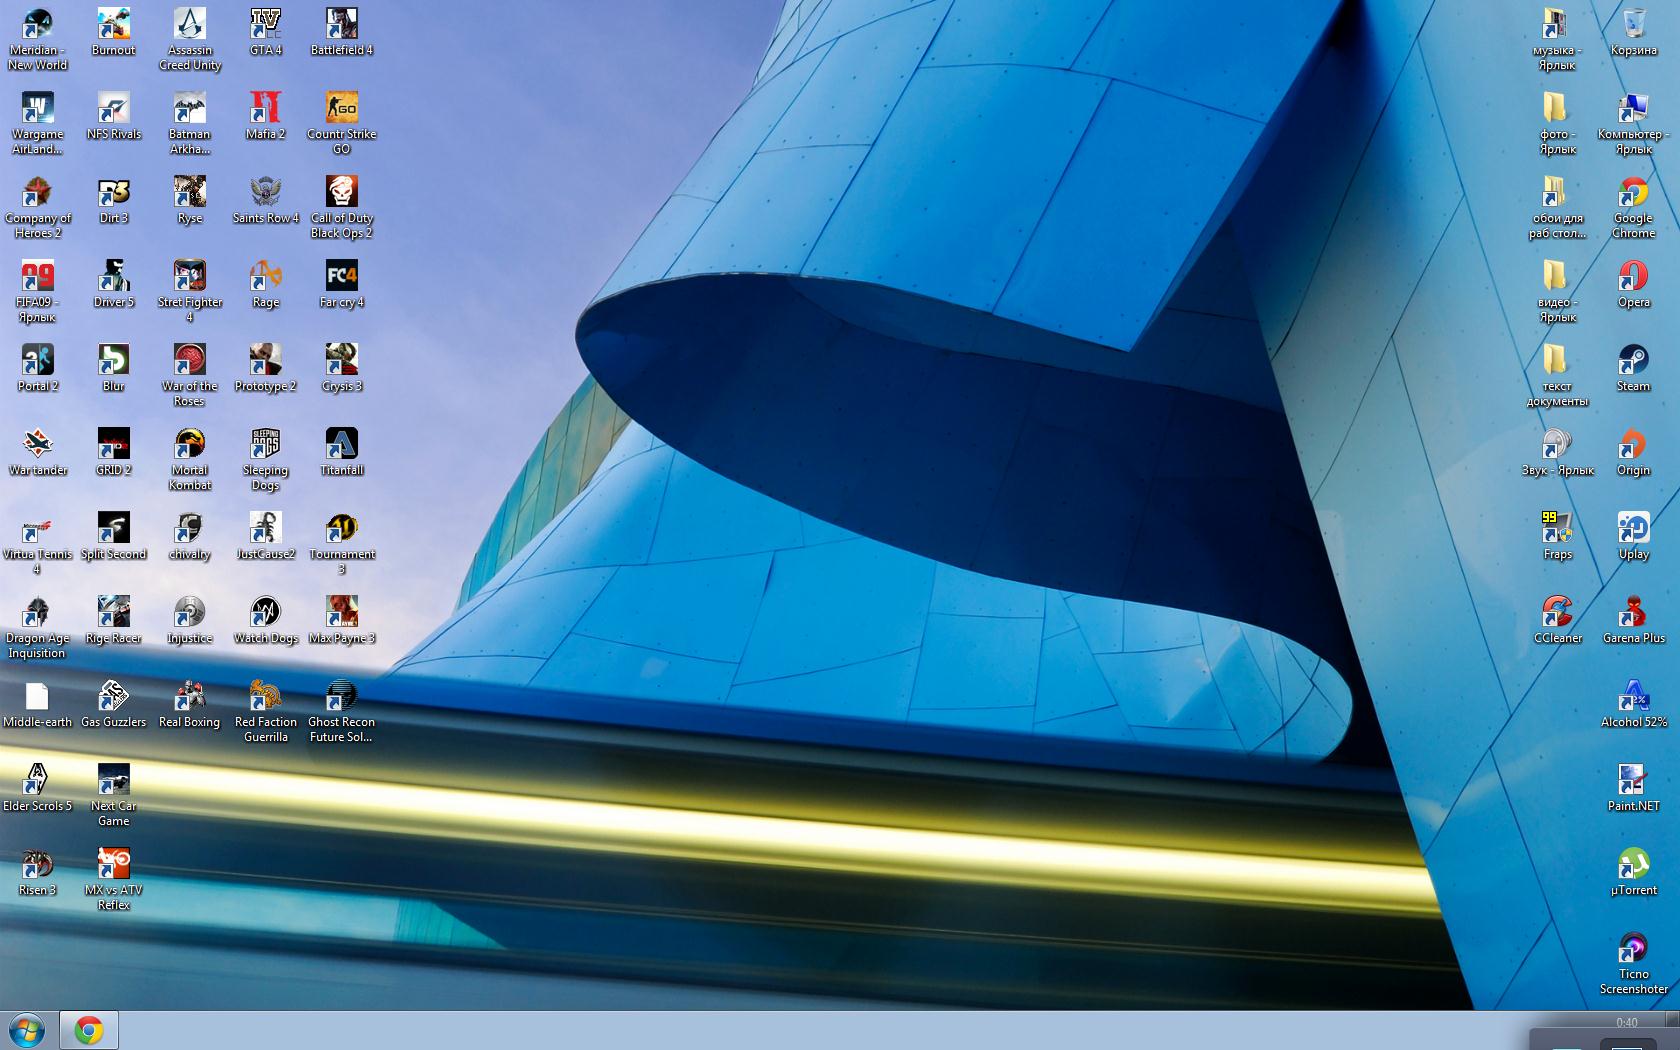
Task: Open the Middle-earth file icon
Action: [x=37, y=704]
